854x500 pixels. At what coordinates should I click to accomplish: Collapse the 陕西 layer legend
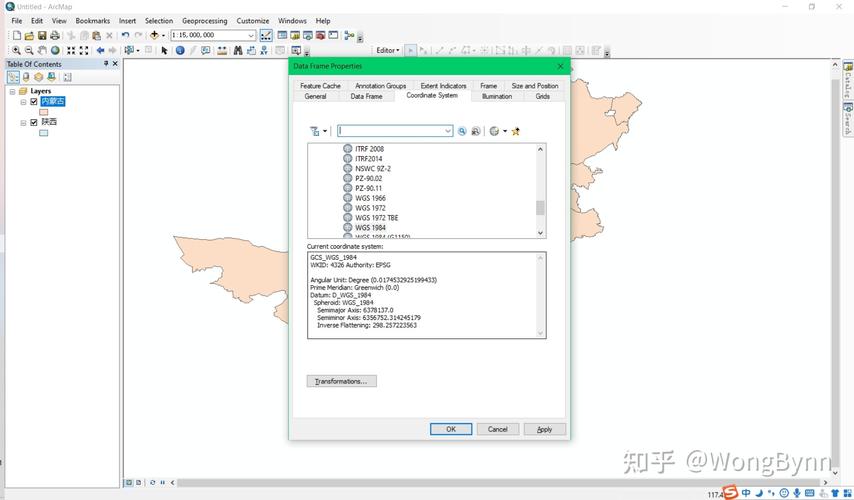pyautogui.click(x=23, y=123)
